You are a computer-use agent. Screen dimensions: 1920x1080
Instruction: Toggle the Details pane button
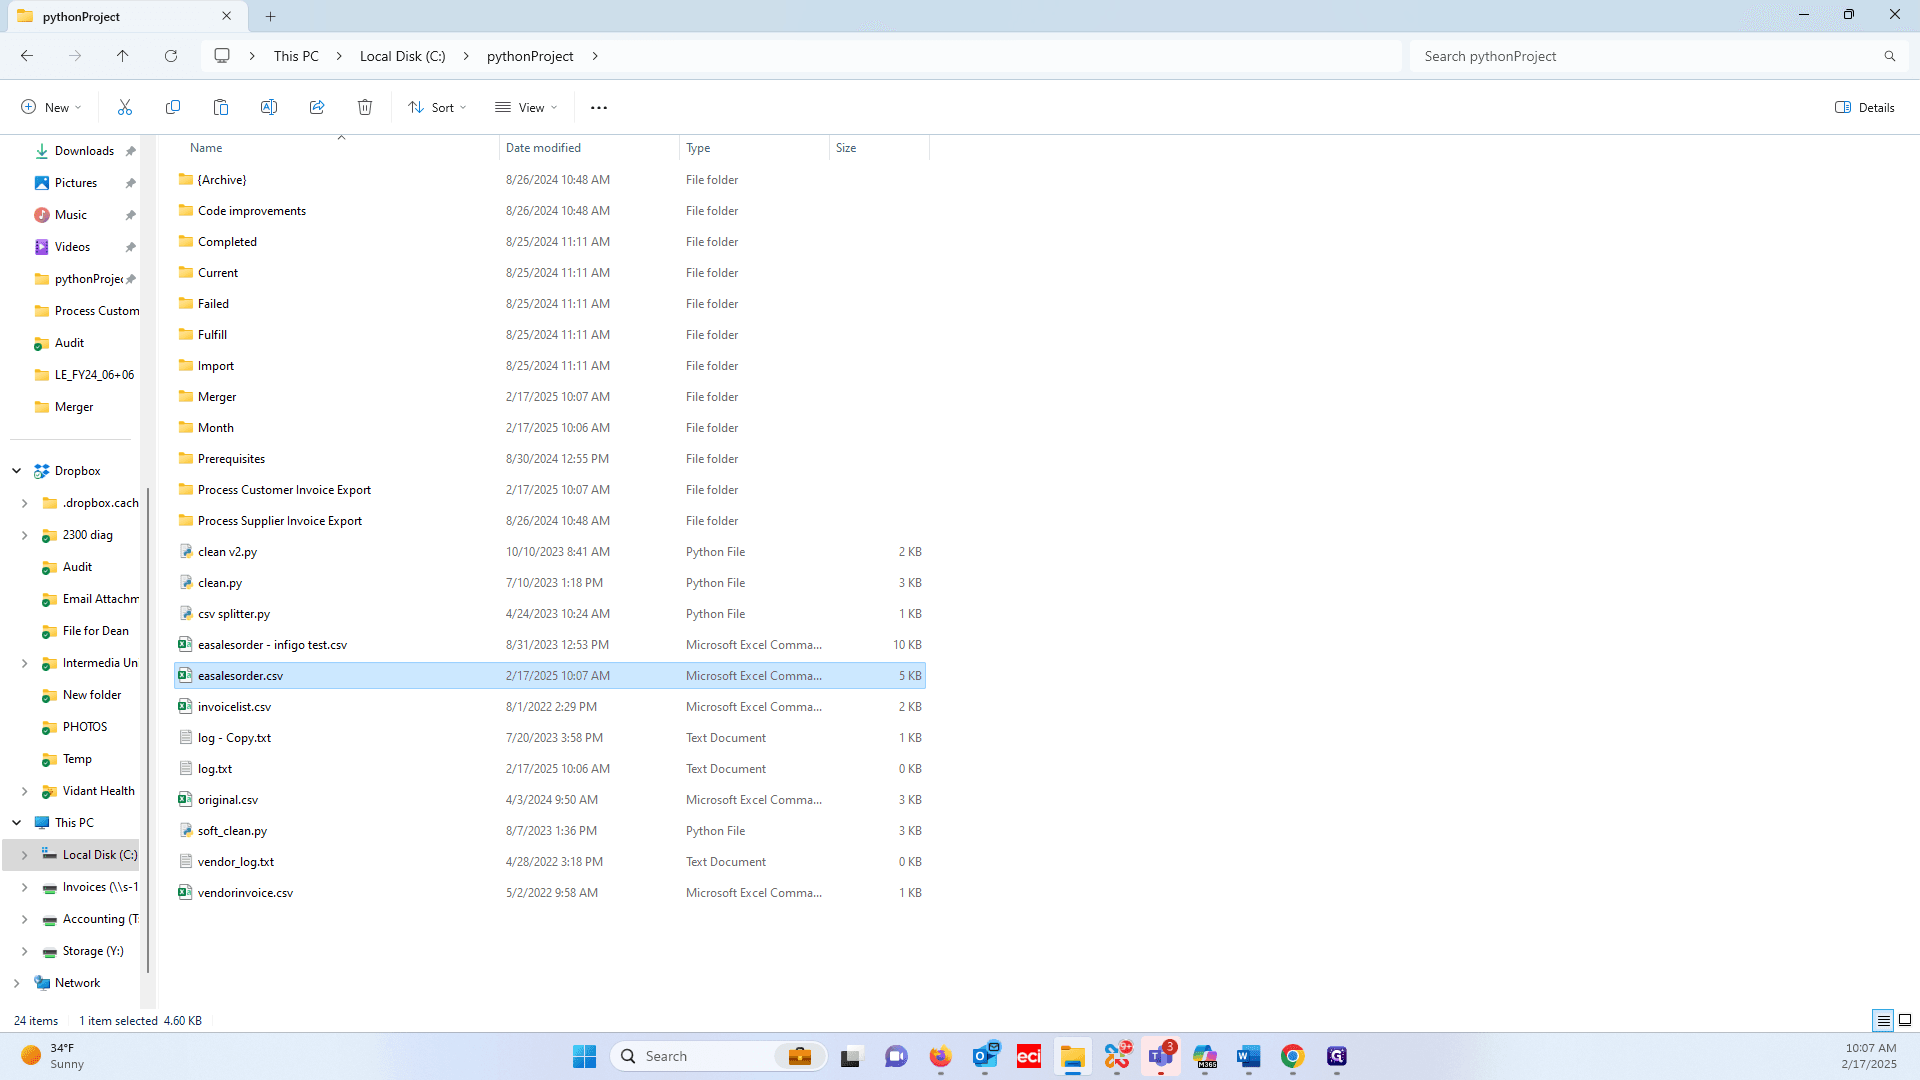tap(1865, 107)
